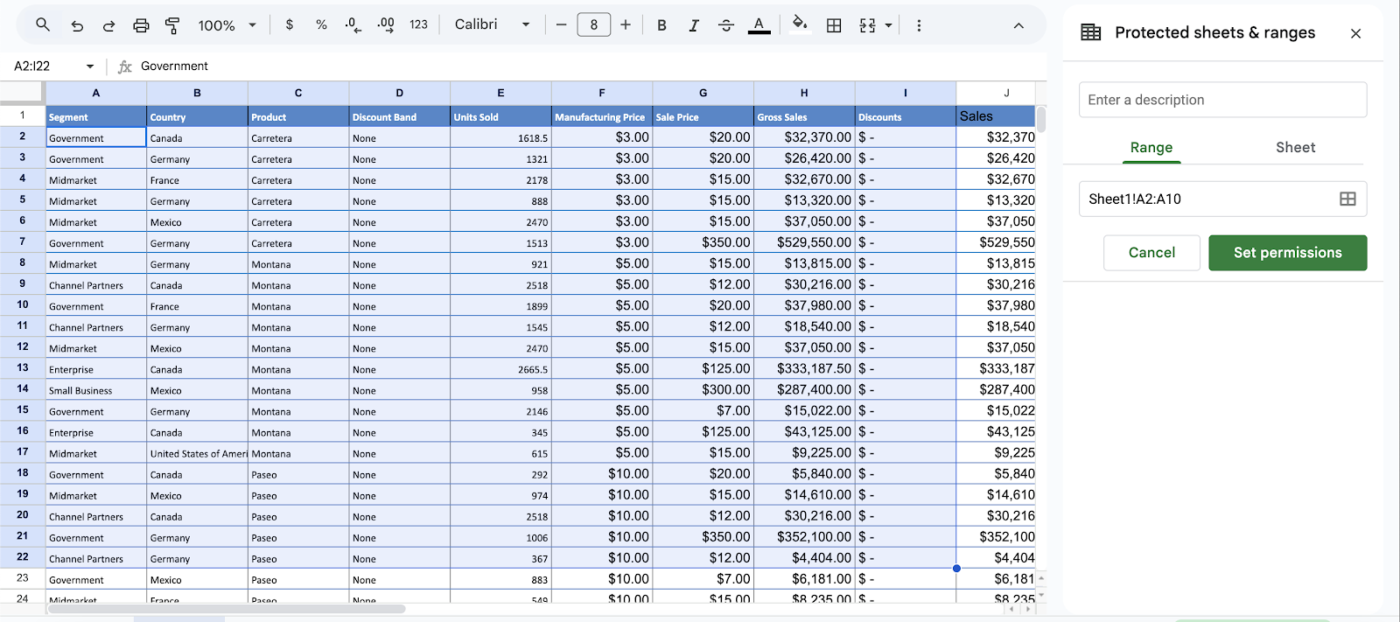Click the Sales header cell in column J

(996, 117)
